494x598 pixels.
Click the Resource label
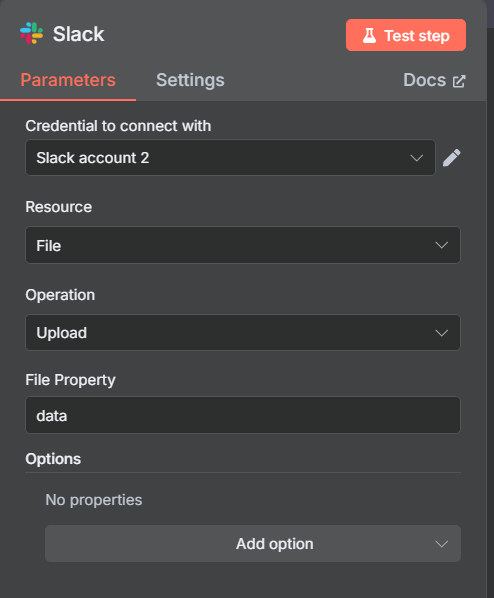click(59, 207)
